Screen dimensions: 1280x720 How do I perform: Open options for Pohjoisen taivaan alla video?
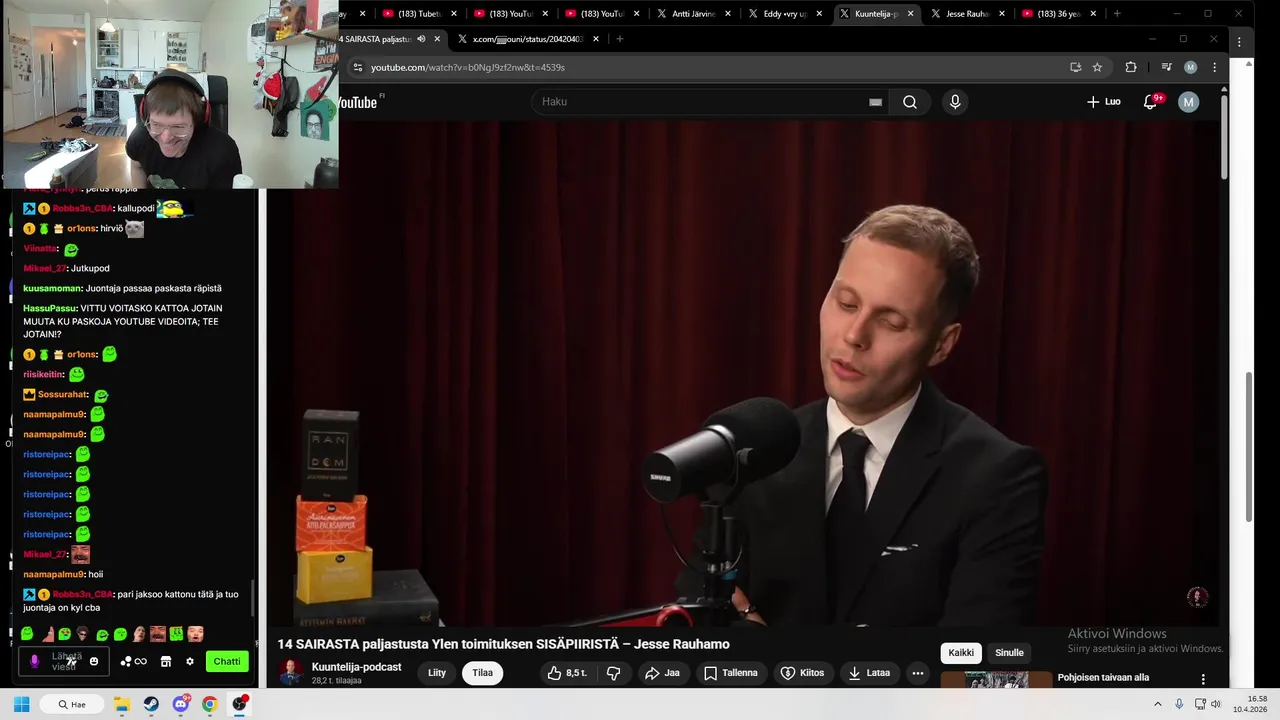(x=1203, y=679)
